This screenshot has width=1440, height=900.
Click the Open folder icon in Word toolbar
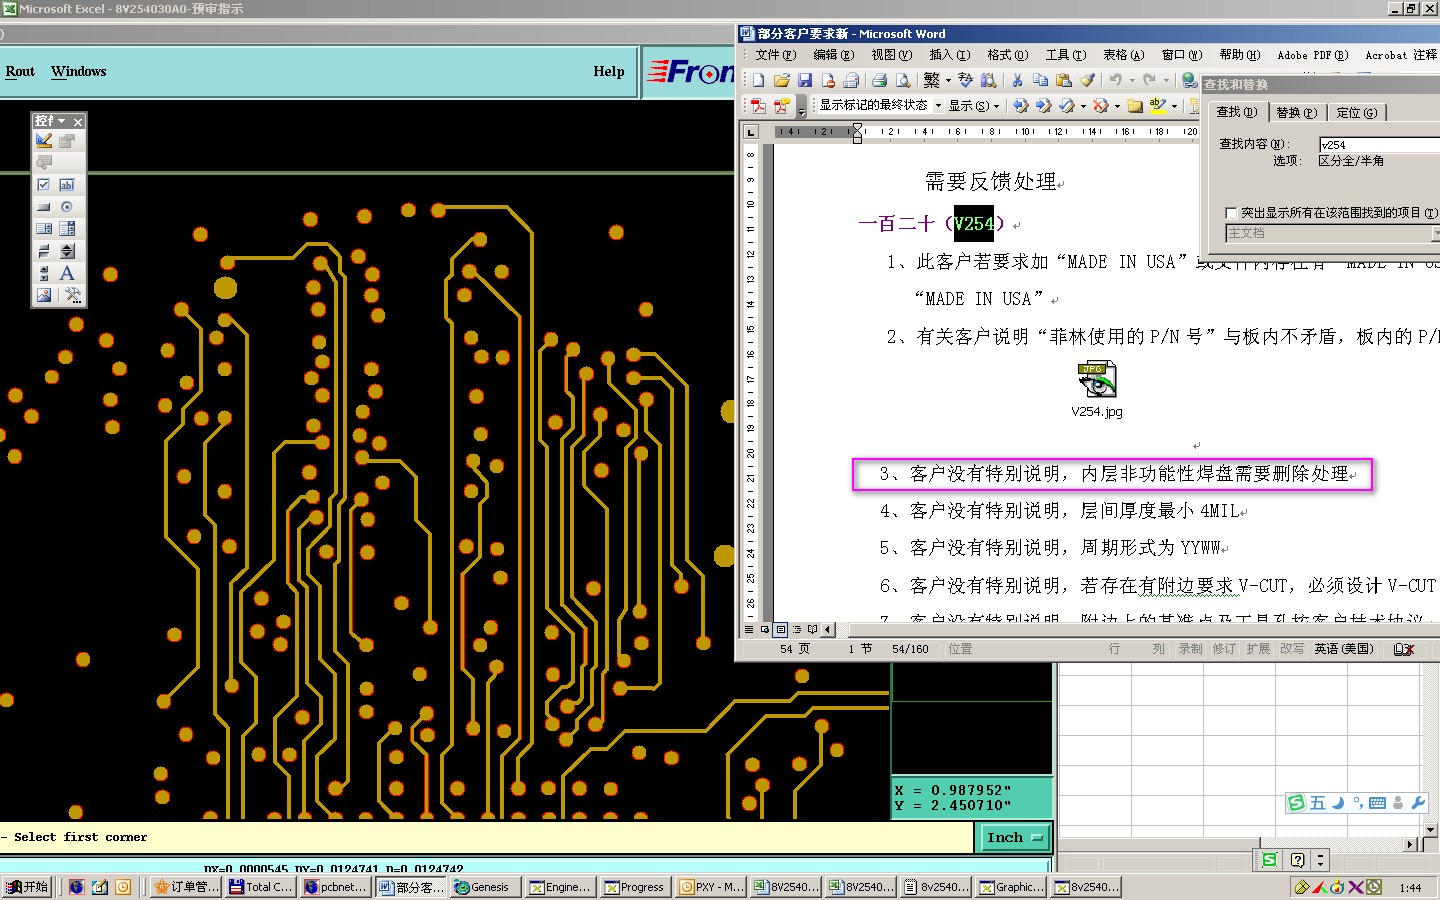(782, 80)
